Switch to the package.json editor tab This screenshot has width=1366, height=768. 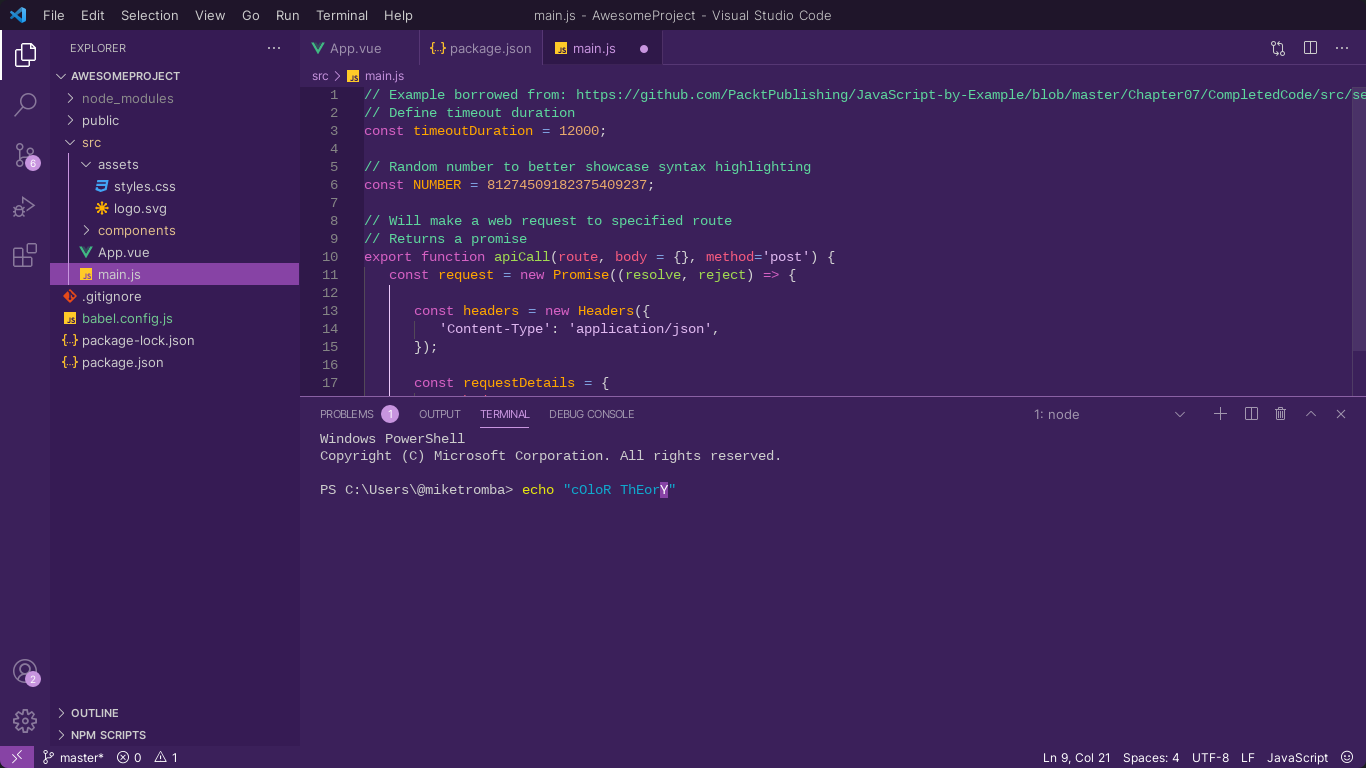pos(480,48)
